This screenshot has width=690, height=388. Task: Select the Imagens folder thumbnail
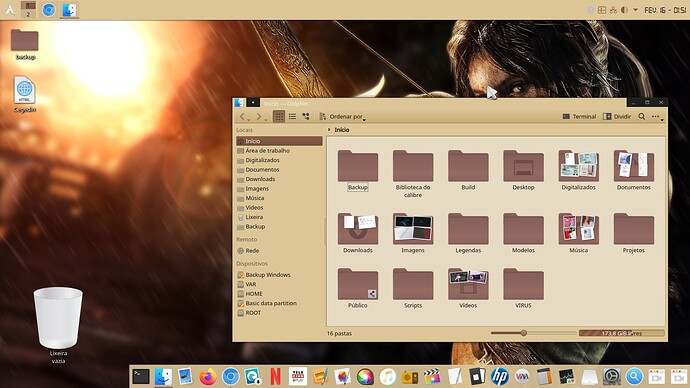point(413,229)
